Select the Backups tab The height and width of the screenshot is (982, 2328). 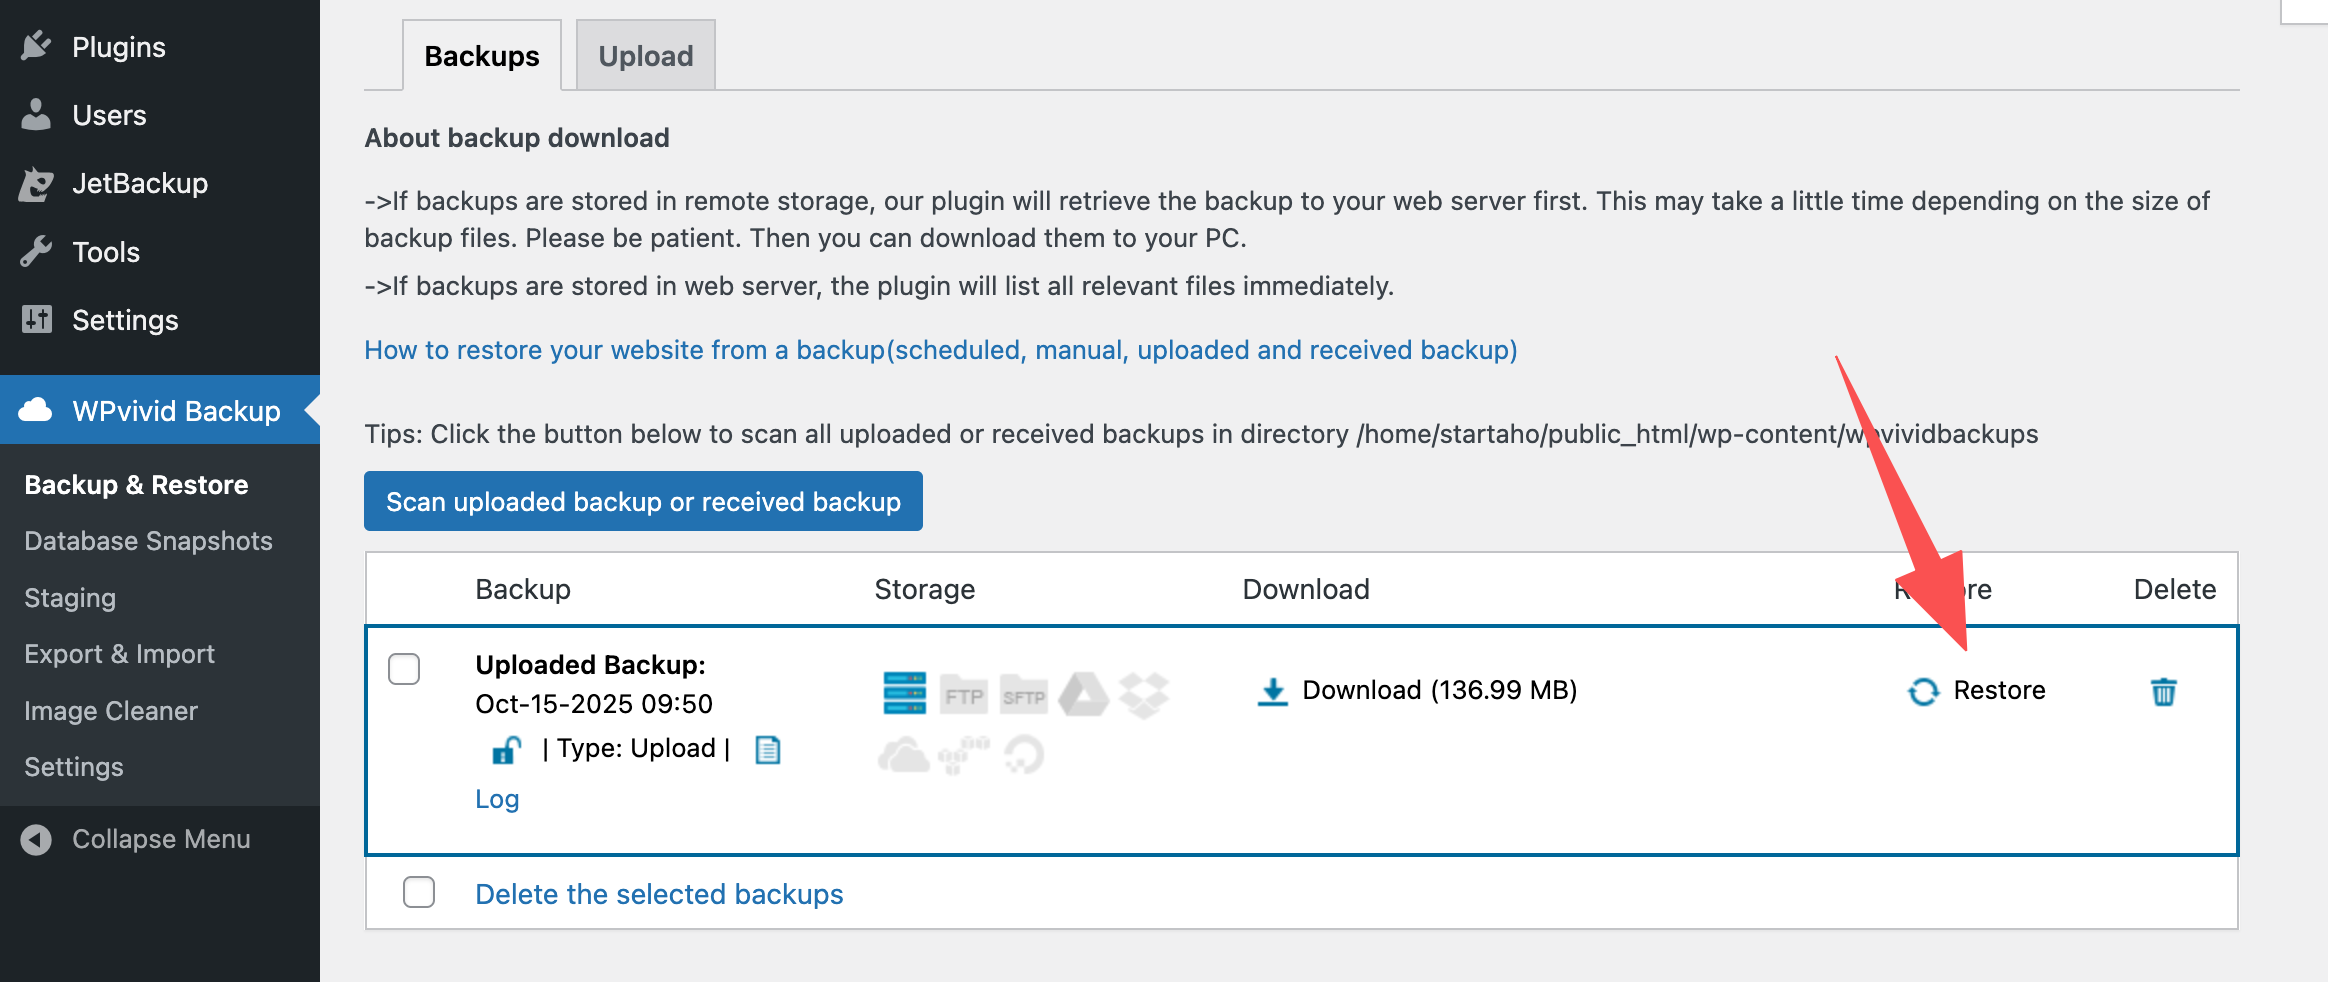pos(481,56)
